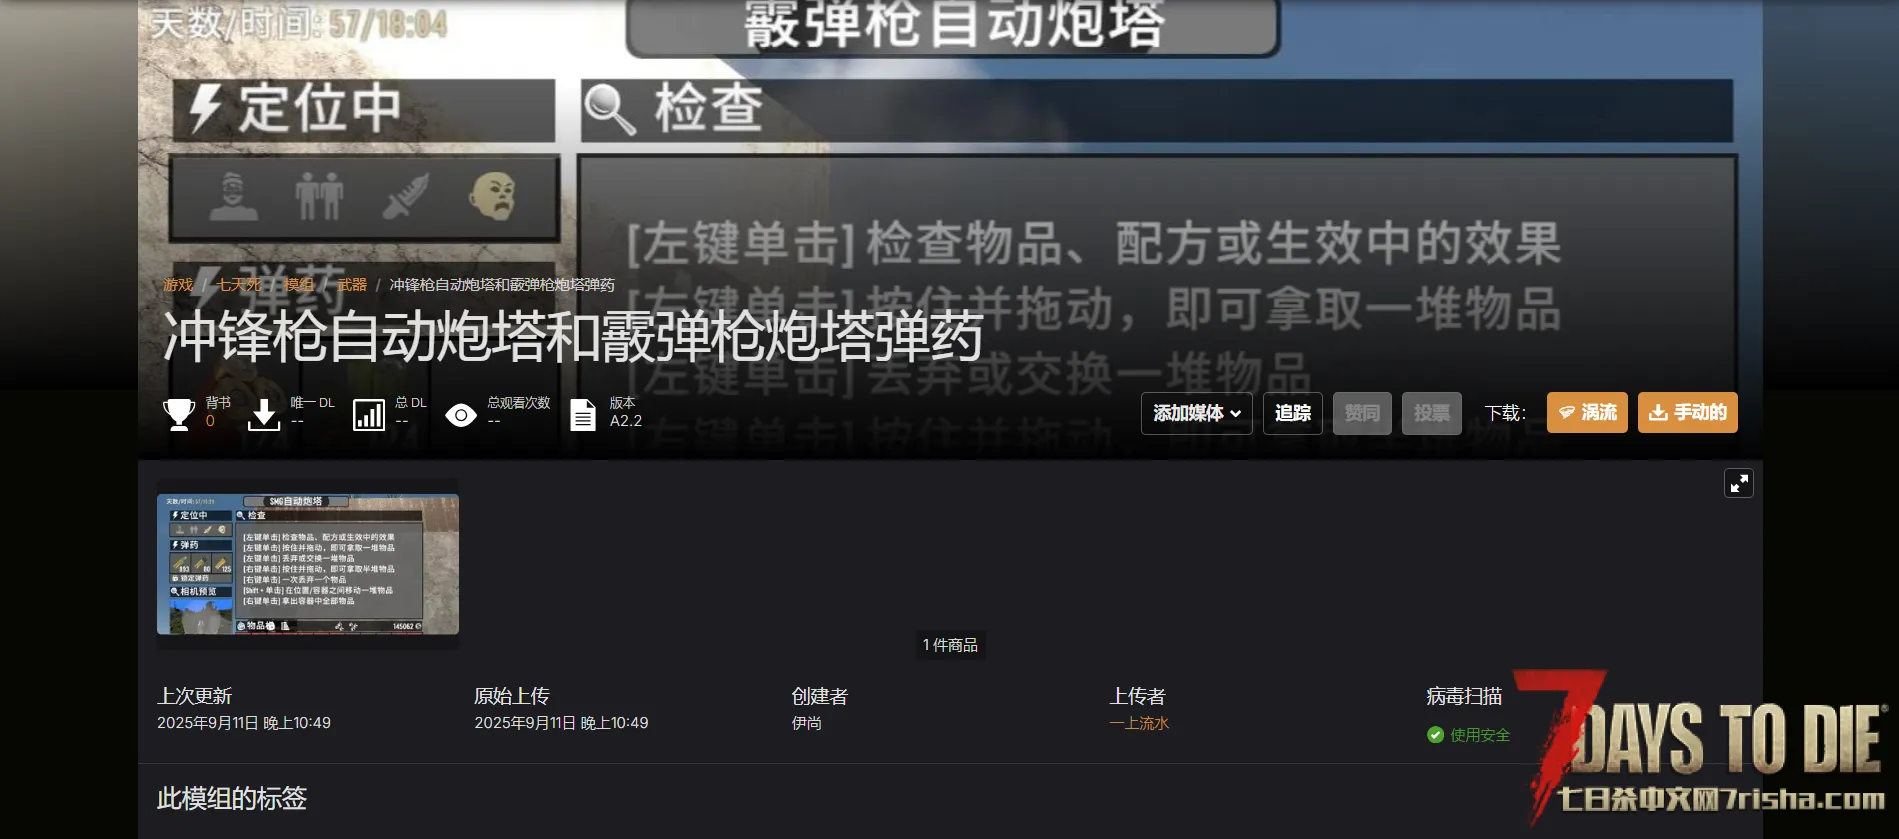Visit uploader profile 一上流水
The height and width of the screenshot is (839, 1899).
[x=1139, y=723]
